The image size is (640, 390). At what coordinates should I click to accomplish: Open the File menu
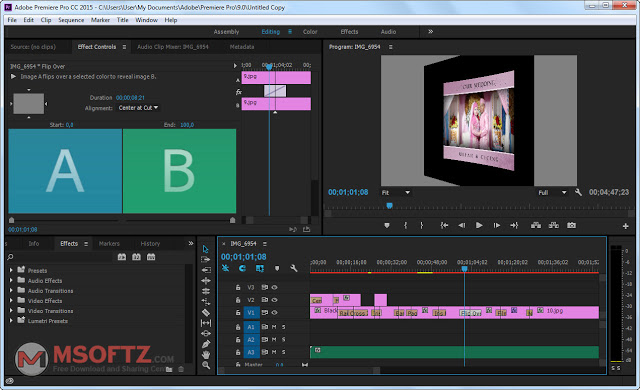pyautogui.click(x=12, y=20)
